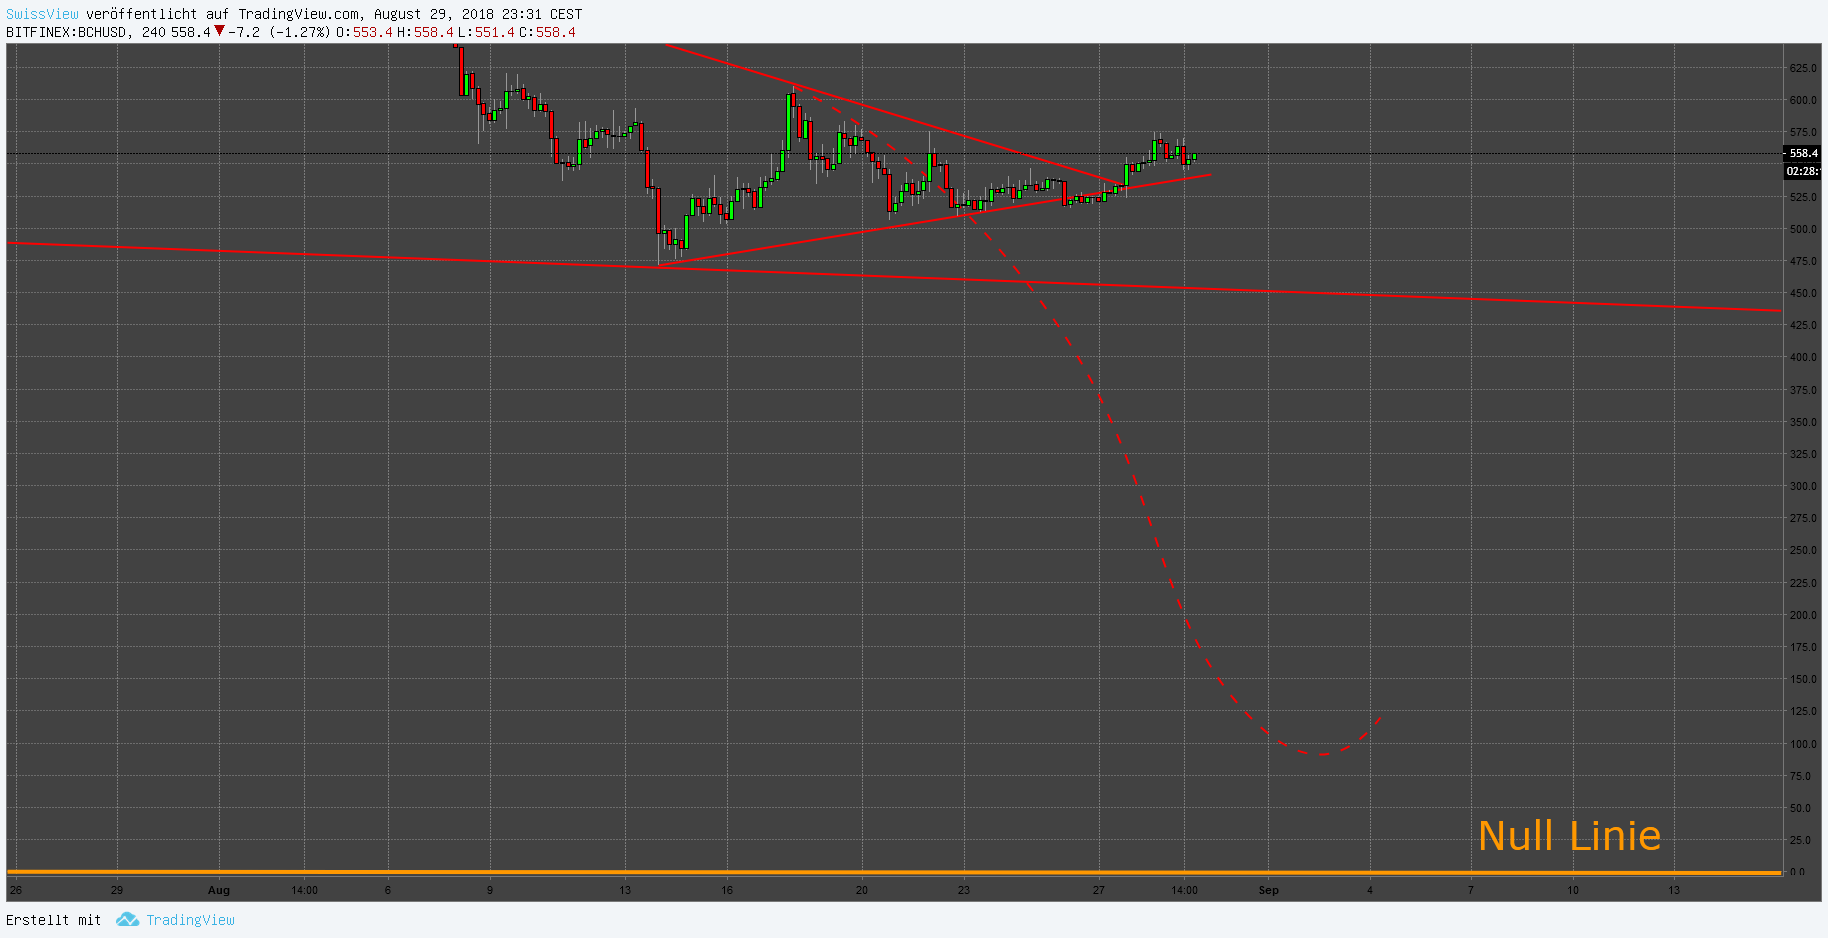
Task: Click the Null Linie text annotation
Action: 1569,835
